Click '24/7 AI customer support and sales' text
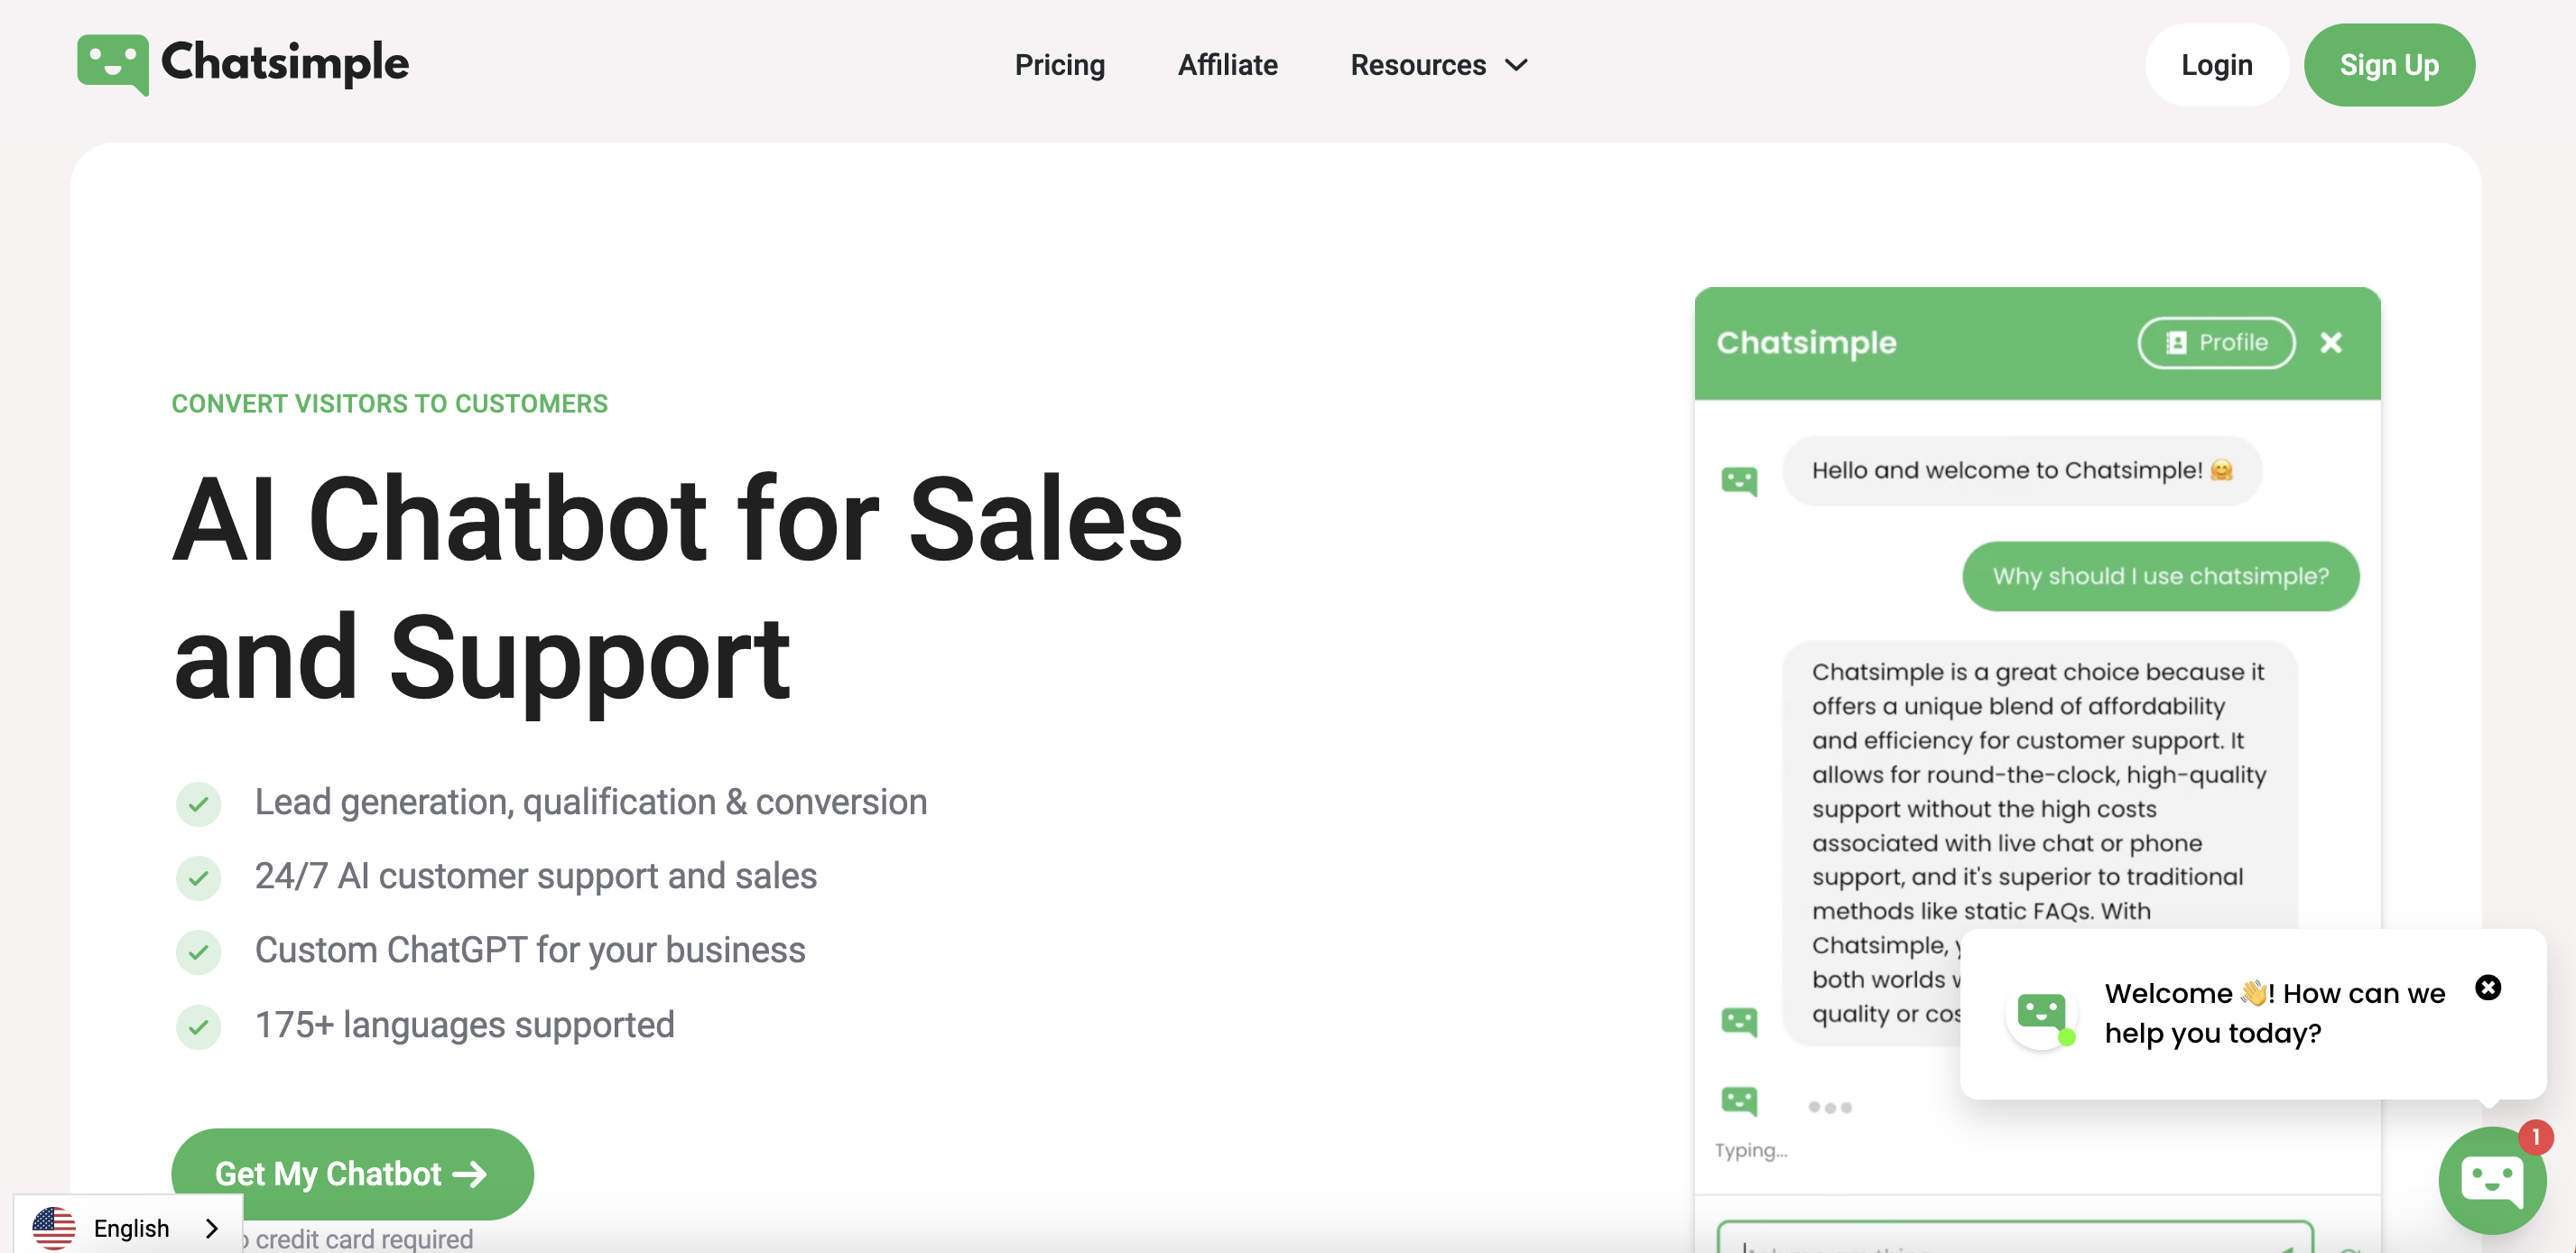This screenshot has width=2576, height=1253. coord(535,875)
